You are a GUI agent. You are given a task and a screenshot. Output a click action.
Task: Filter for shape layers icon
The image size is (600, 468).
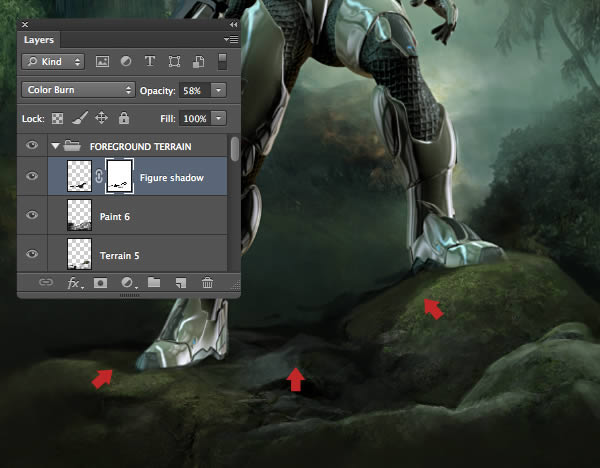[174, 62]
